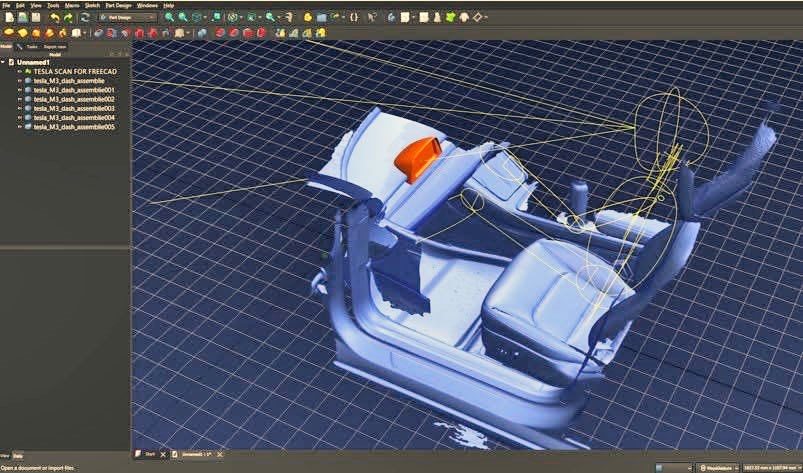
Task: Select tesla_M3_dash_assemblie003 in the tree
Action: [x=74, y=109]
